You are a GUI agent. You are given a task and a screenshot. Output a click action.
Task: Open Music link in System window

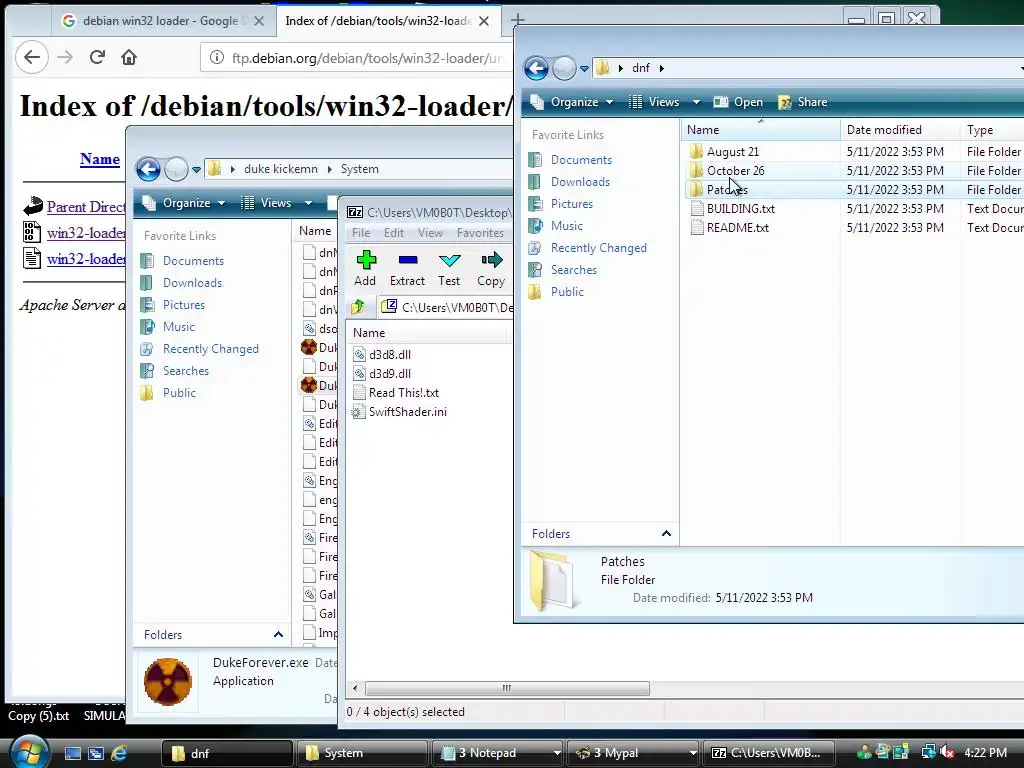[x=179, y=327]
